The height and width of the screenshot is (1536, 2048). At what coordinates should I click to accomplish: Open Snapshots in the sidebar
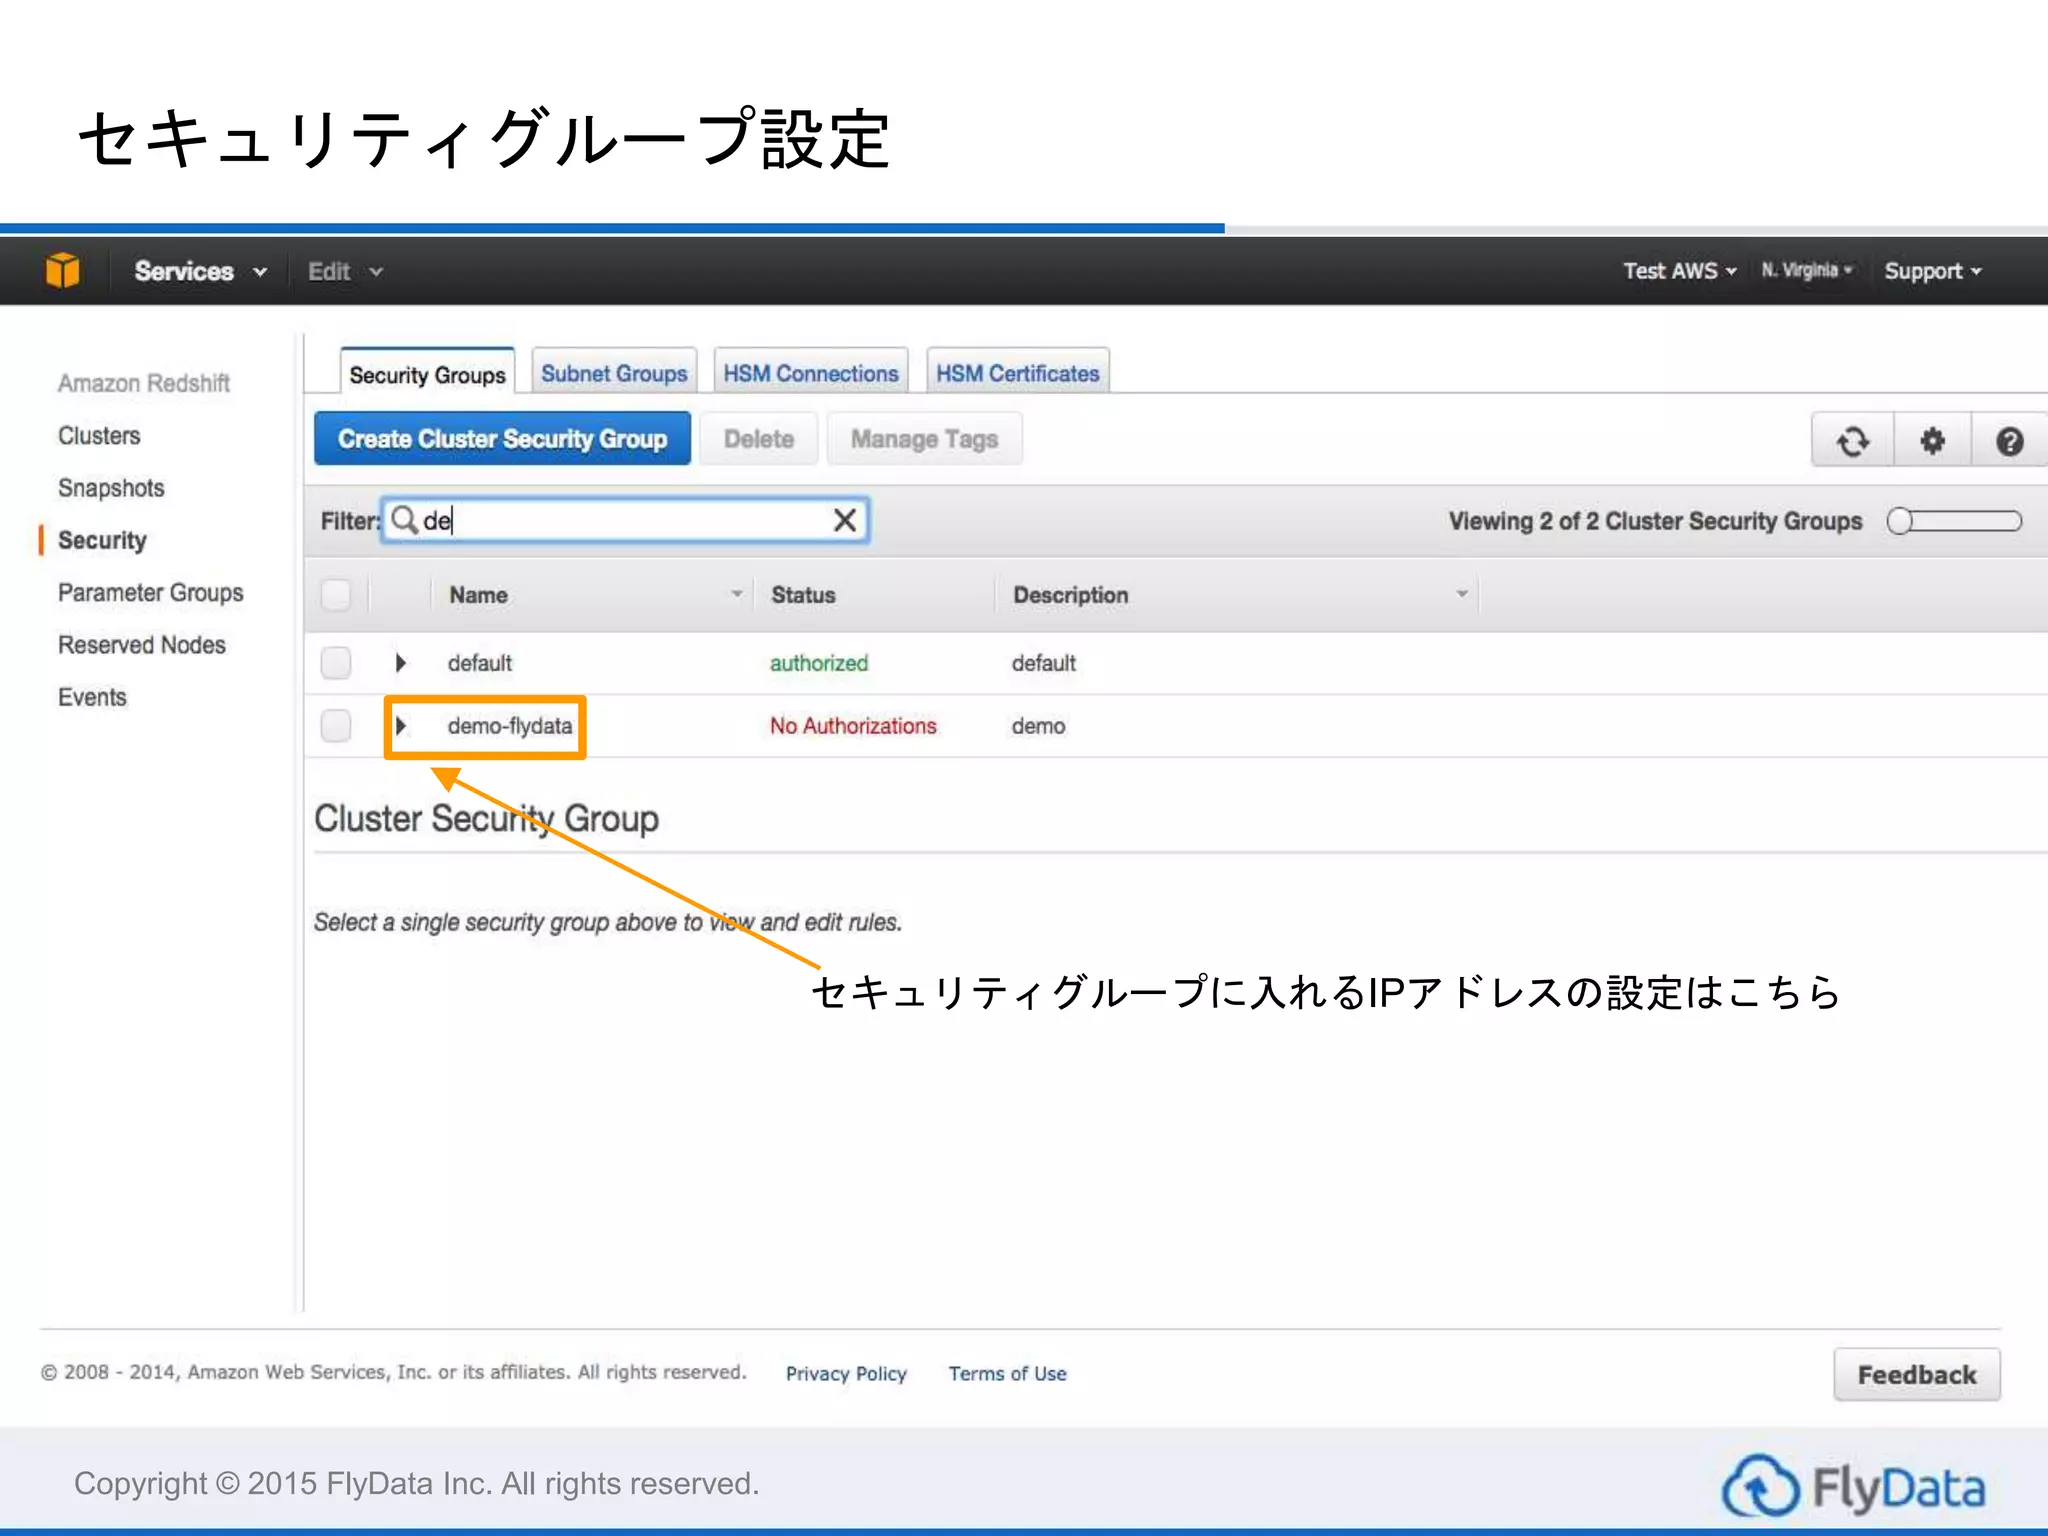tap(111, 488)
